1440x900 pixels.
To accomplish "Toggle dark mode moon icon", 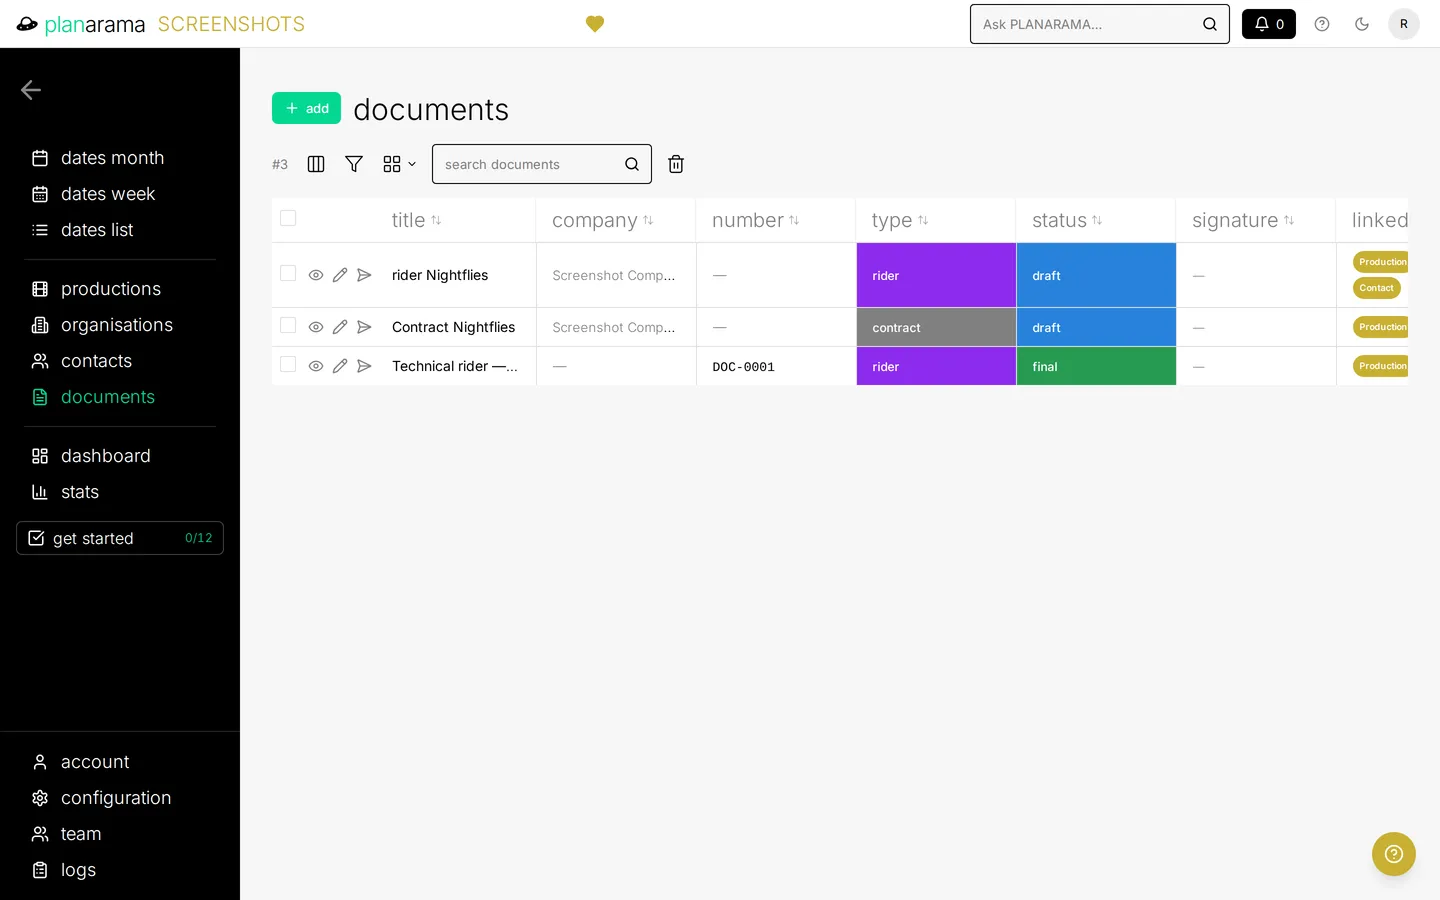I will (1362, 24).
